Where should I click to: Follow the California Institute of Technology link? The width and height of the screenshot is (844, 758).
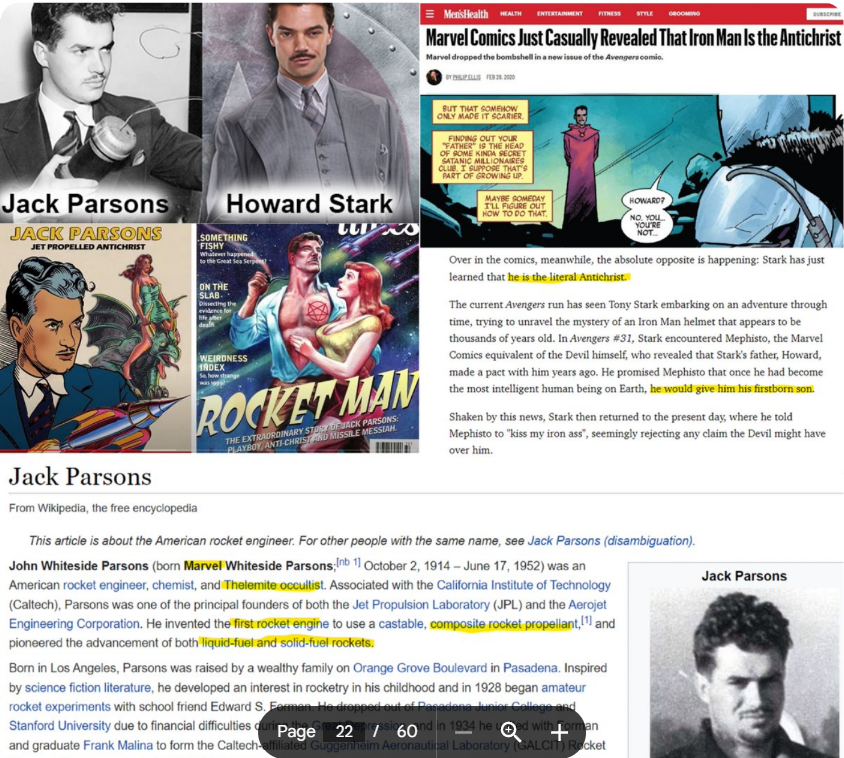(523, 585)
